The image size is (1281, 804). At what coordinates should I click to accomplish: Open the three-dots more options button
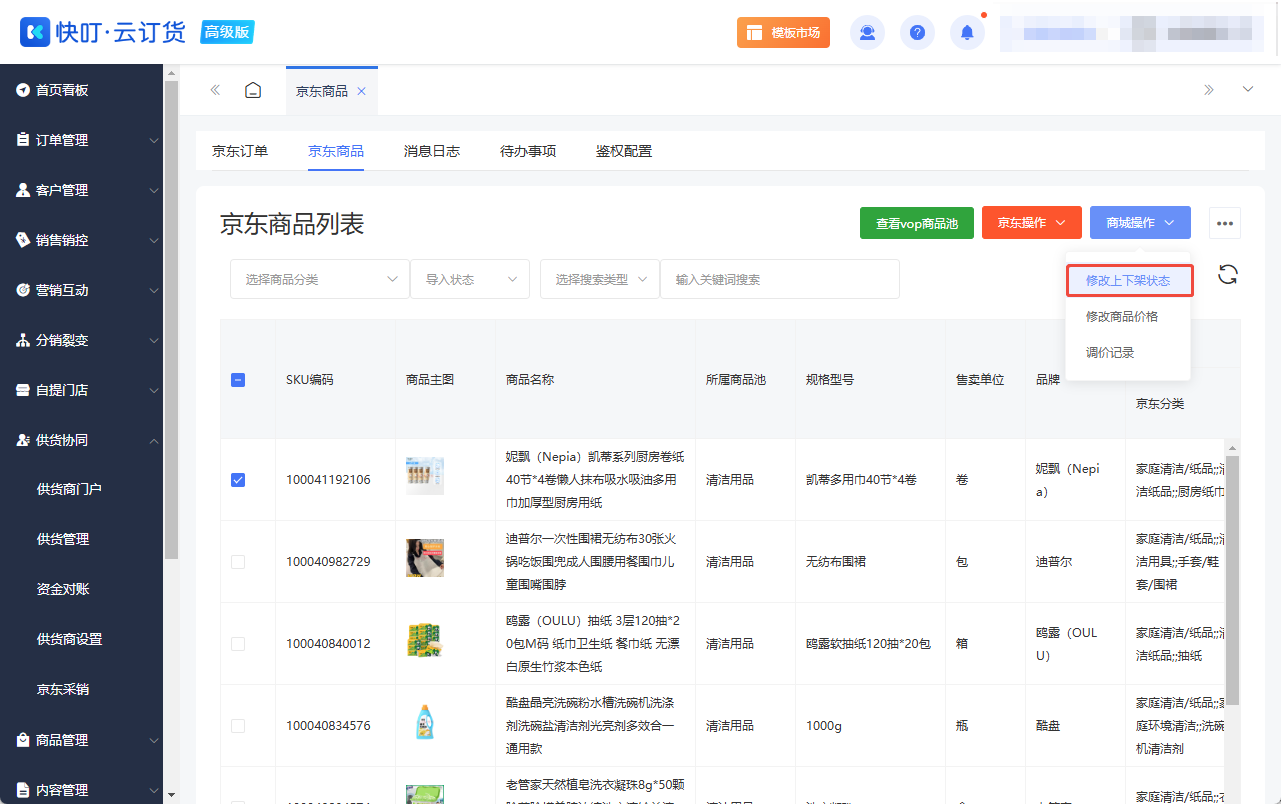[1225, 223]
